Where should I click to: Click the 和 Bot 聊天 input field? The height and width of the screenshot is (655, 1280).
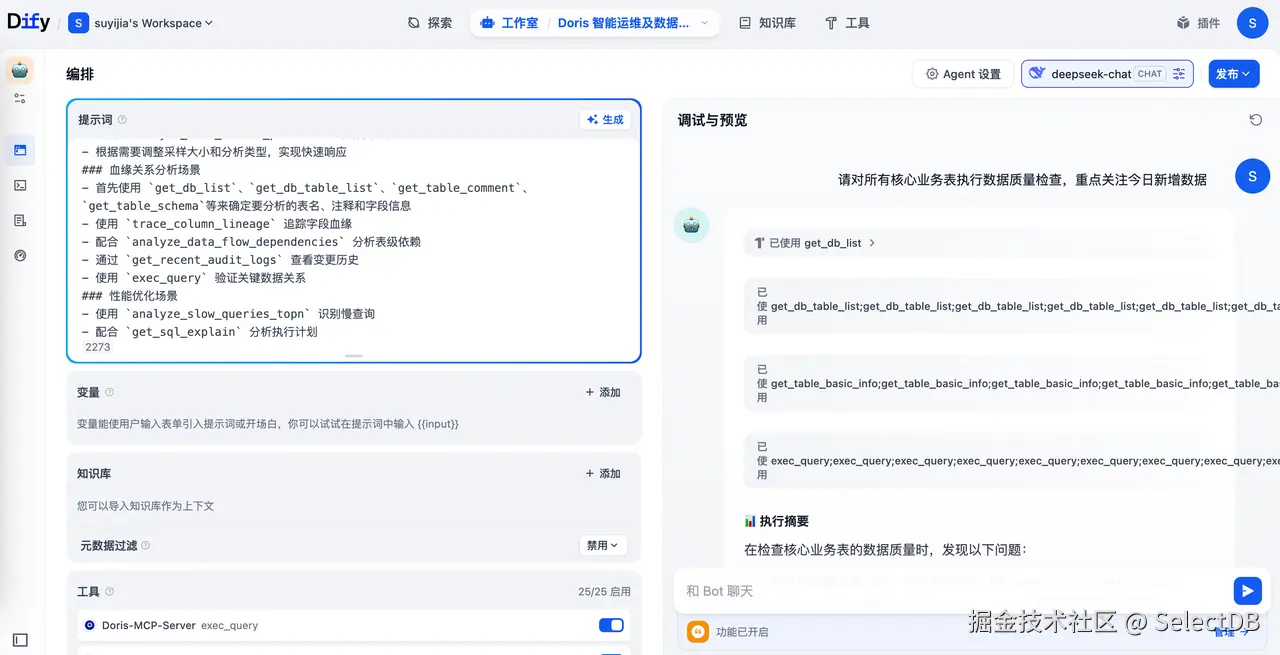point(900,590)
